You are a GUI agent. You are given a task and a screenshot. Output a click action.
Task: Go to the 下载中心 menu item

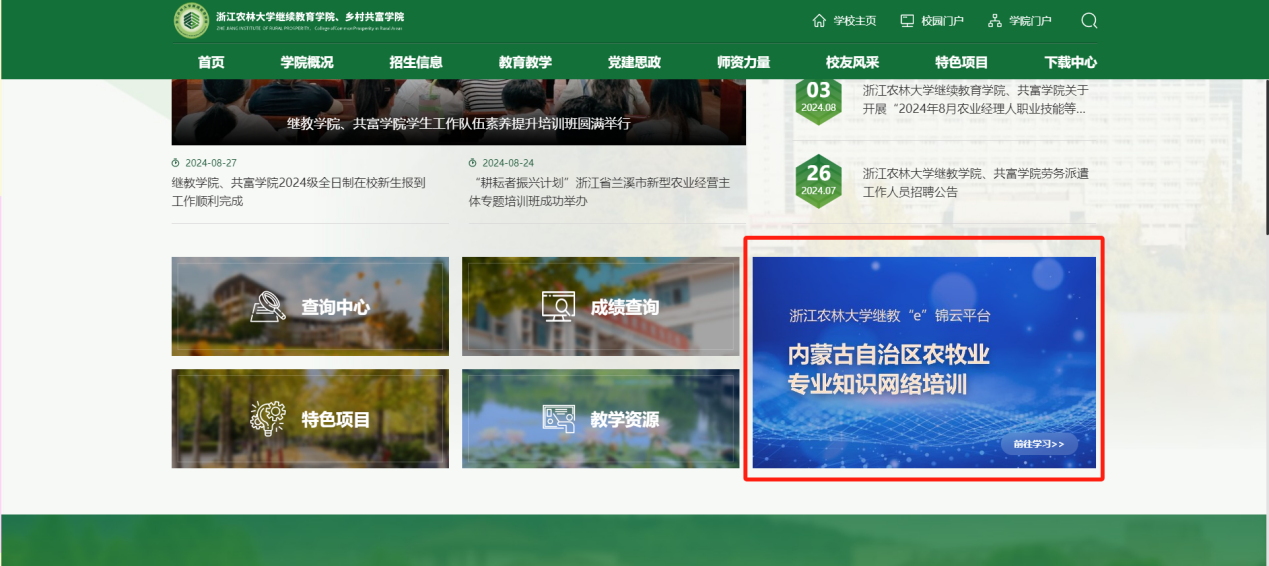coord(1070,62)
